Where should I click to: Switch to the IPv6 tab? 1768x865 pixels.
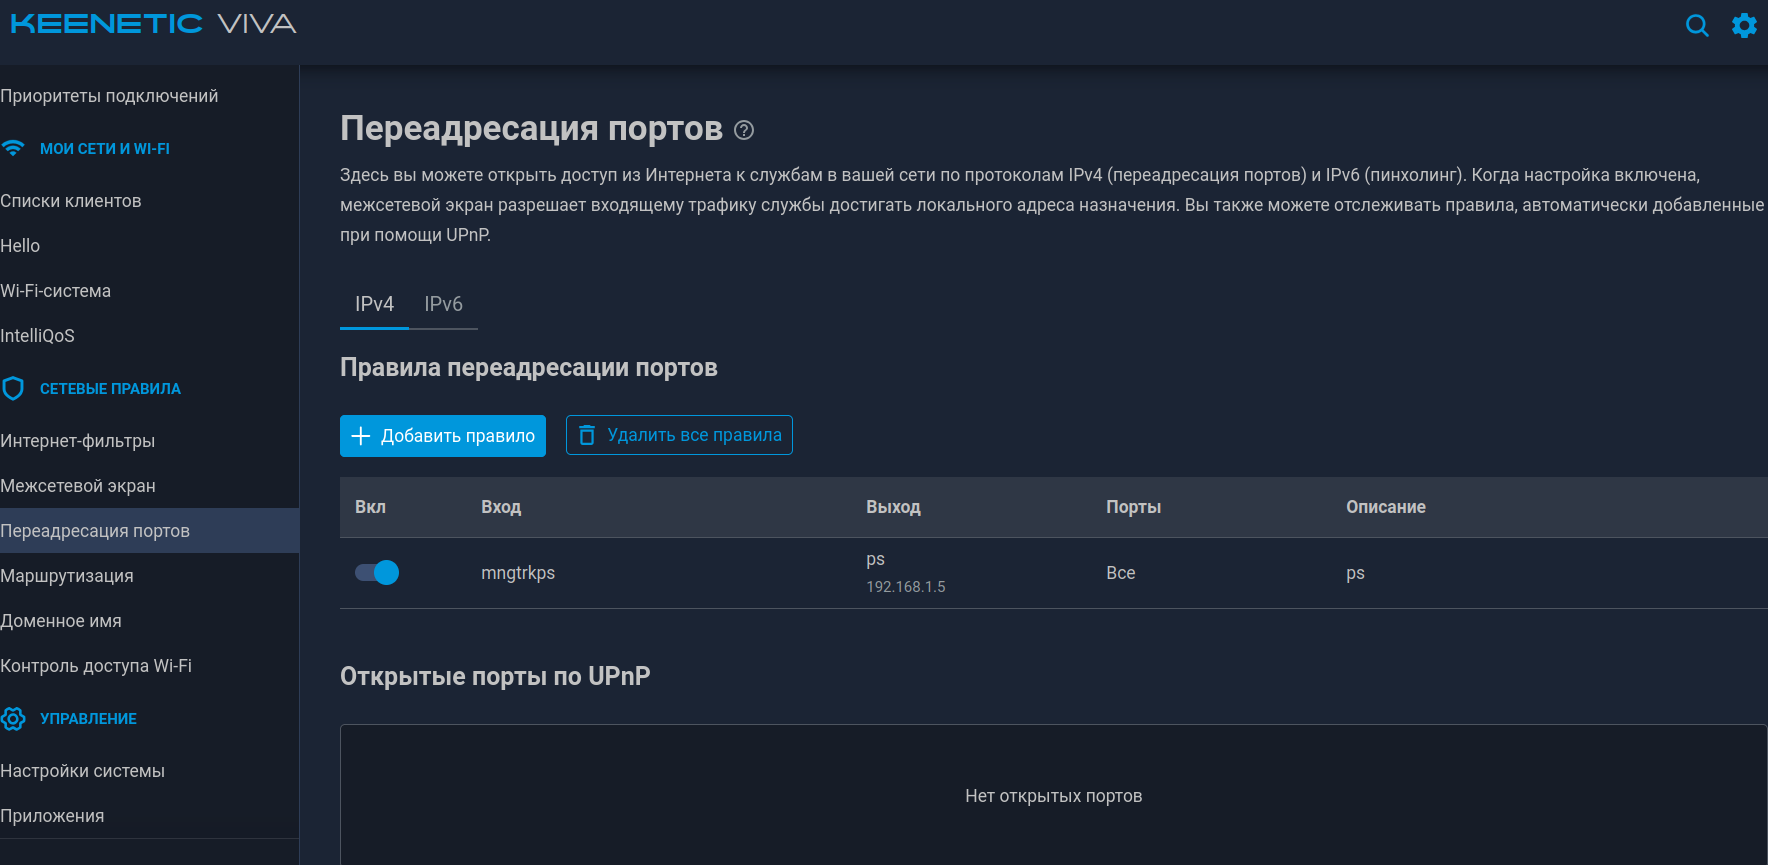click(443, 304)
